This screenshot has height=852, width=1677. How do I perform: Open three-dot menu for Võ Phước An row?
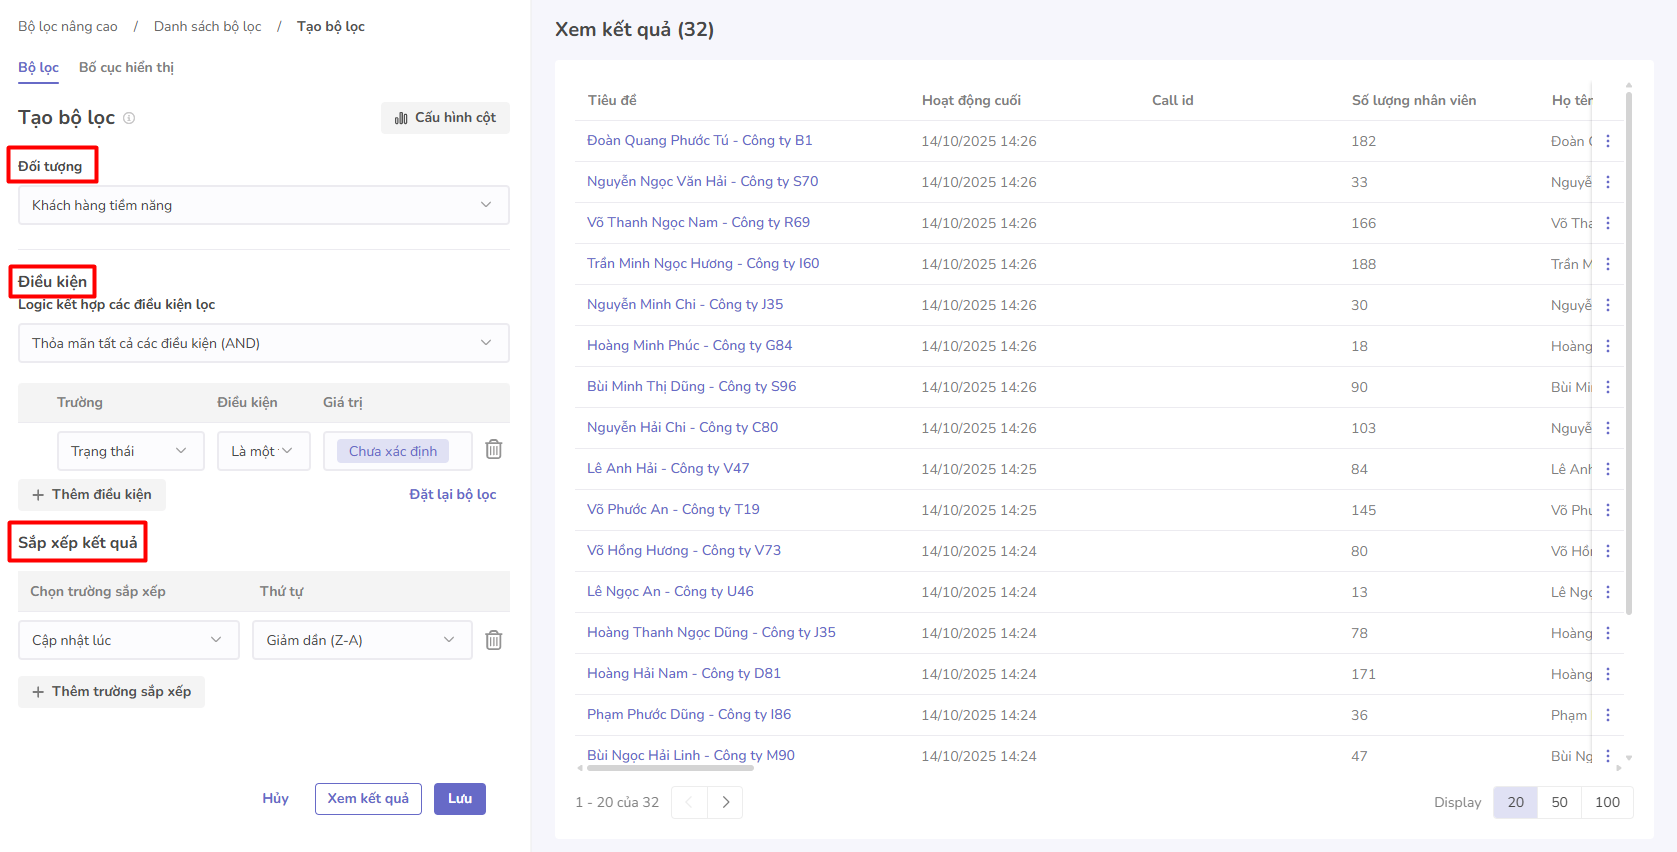click(x=1607, y=510)
